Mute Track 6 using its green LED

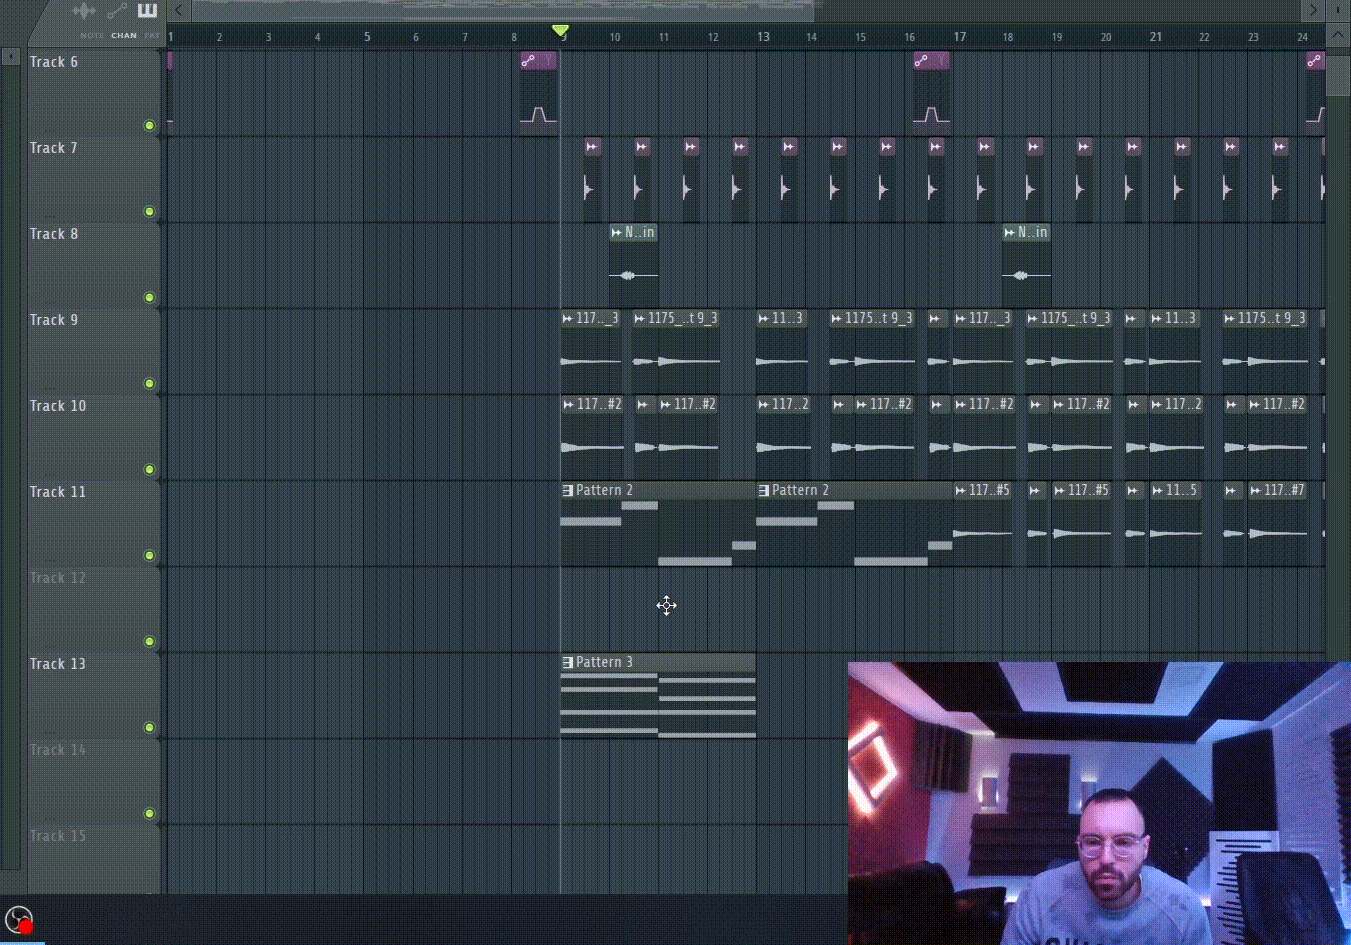click(x=149, y=126)
